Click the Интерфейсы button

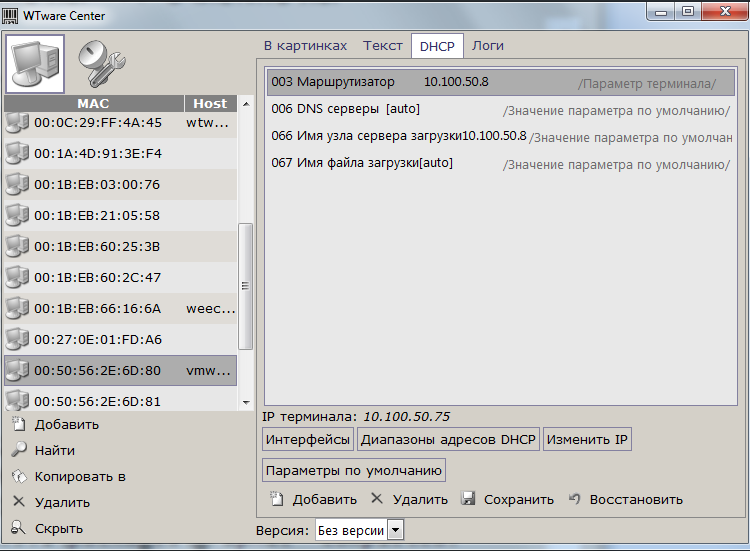[308, 440]
